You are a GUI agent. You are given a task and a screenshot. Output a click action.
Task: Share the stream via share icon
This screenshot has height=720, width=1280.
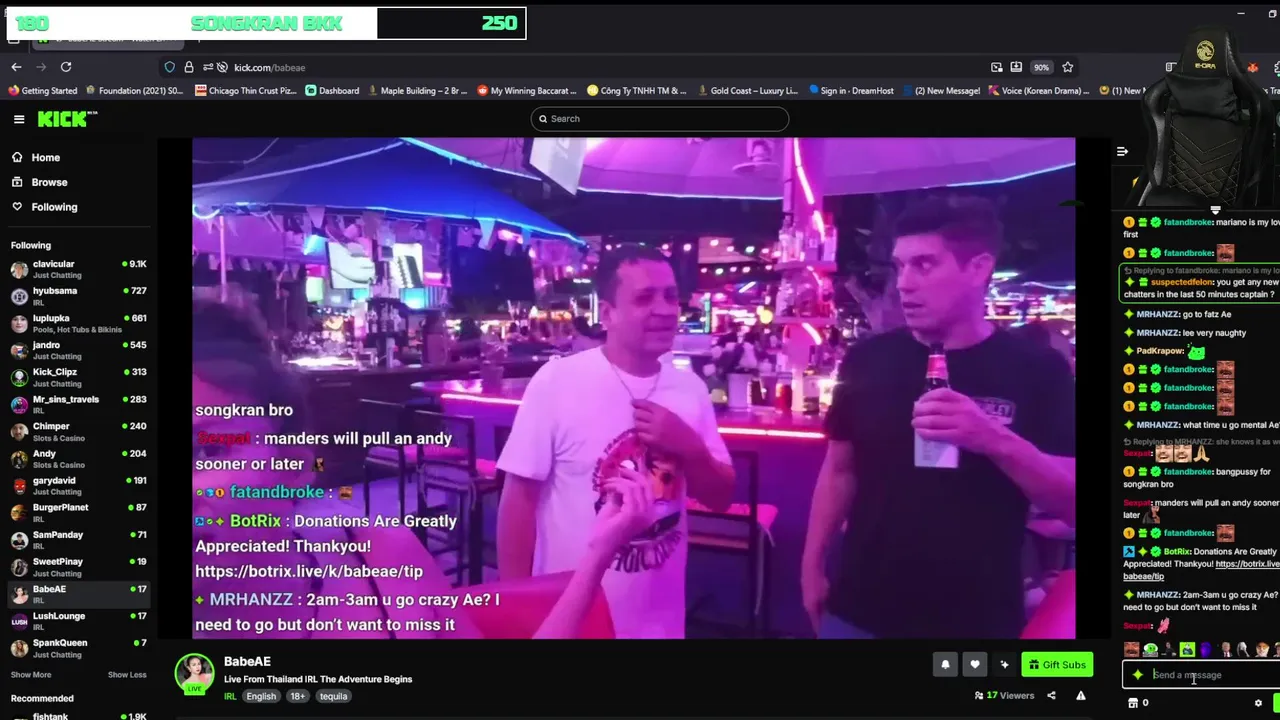[1051, 695]
